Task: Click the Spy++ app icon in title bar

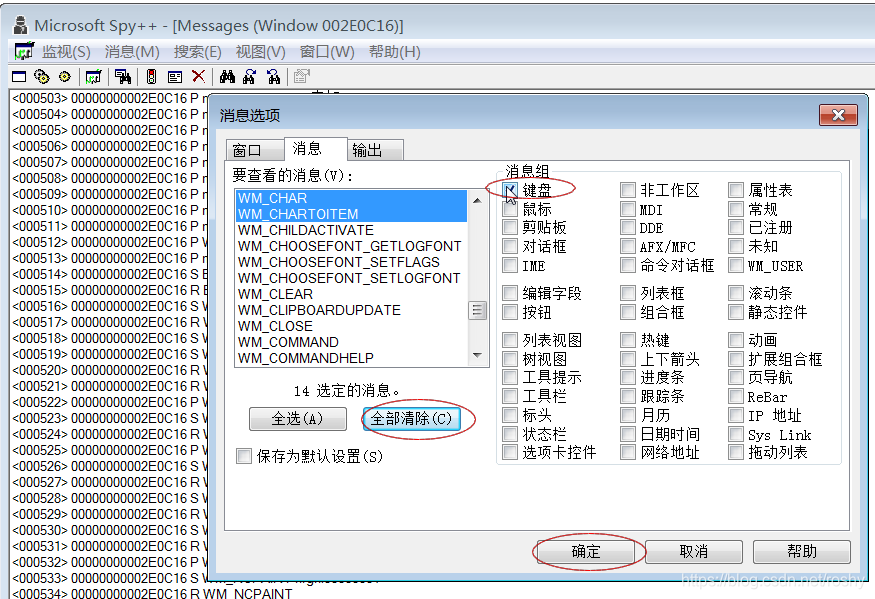Action: click(x=21, y=25)
